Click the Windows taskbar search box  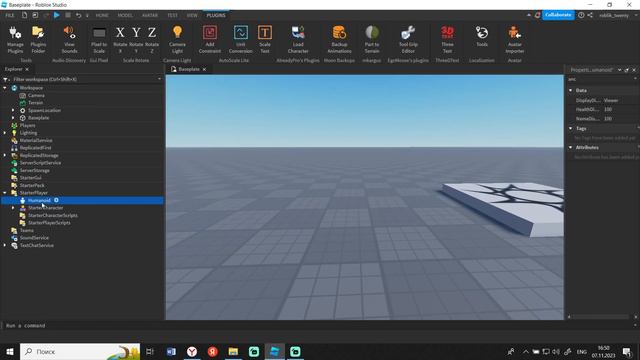tap(80, 351)
